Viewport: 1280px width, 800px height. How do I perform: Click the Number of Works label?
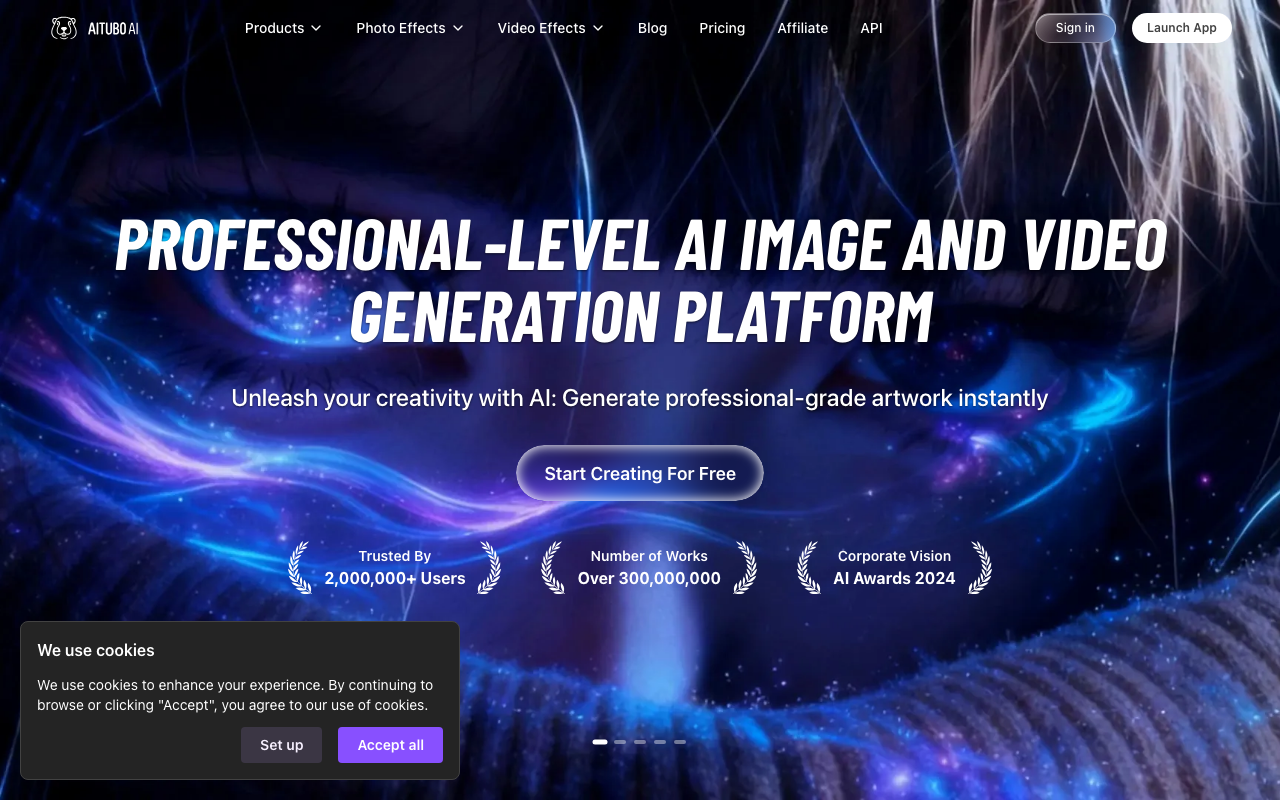(649, 556)
